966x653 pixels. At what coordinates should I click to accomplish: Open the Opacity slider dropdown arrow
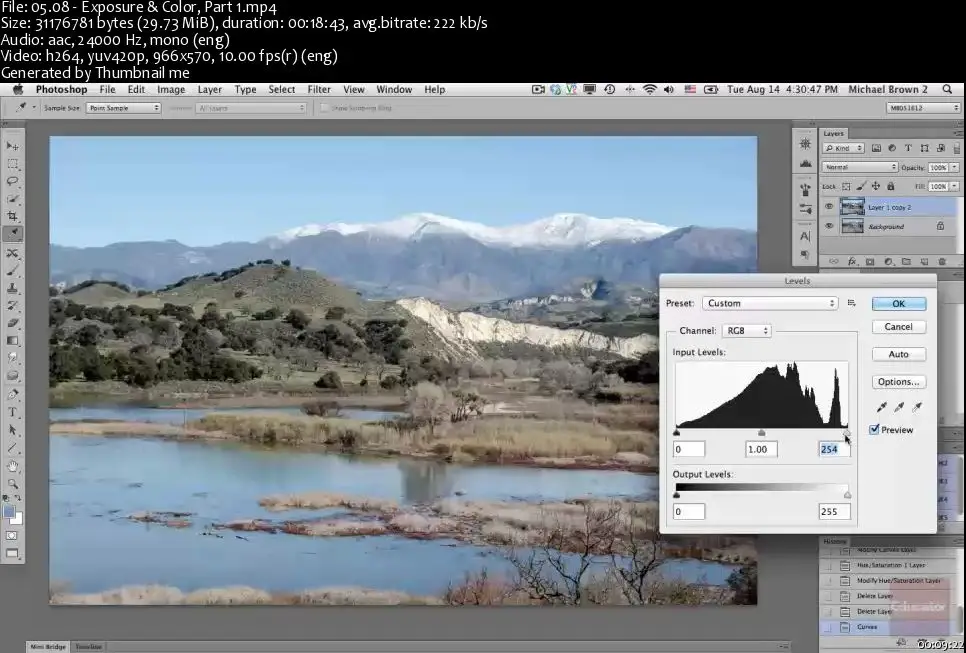(955, 167)
